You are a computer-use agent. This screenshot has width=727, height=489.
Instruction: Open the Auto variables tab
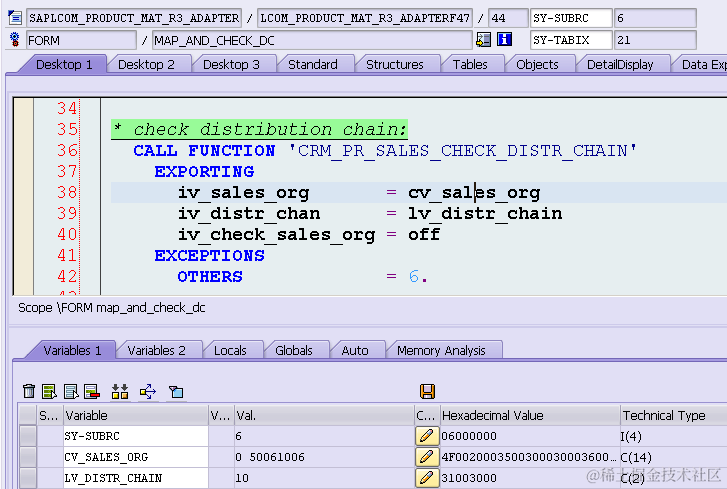tap(355, 350)
